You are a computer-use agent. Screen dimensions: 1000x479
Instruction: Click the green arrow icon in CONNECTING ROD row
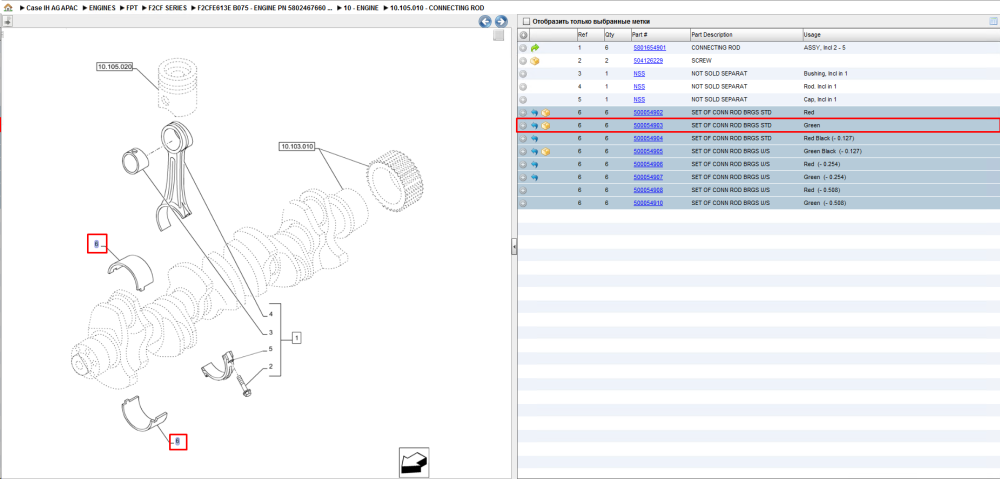pyautogui.click(x=535, y=48)
